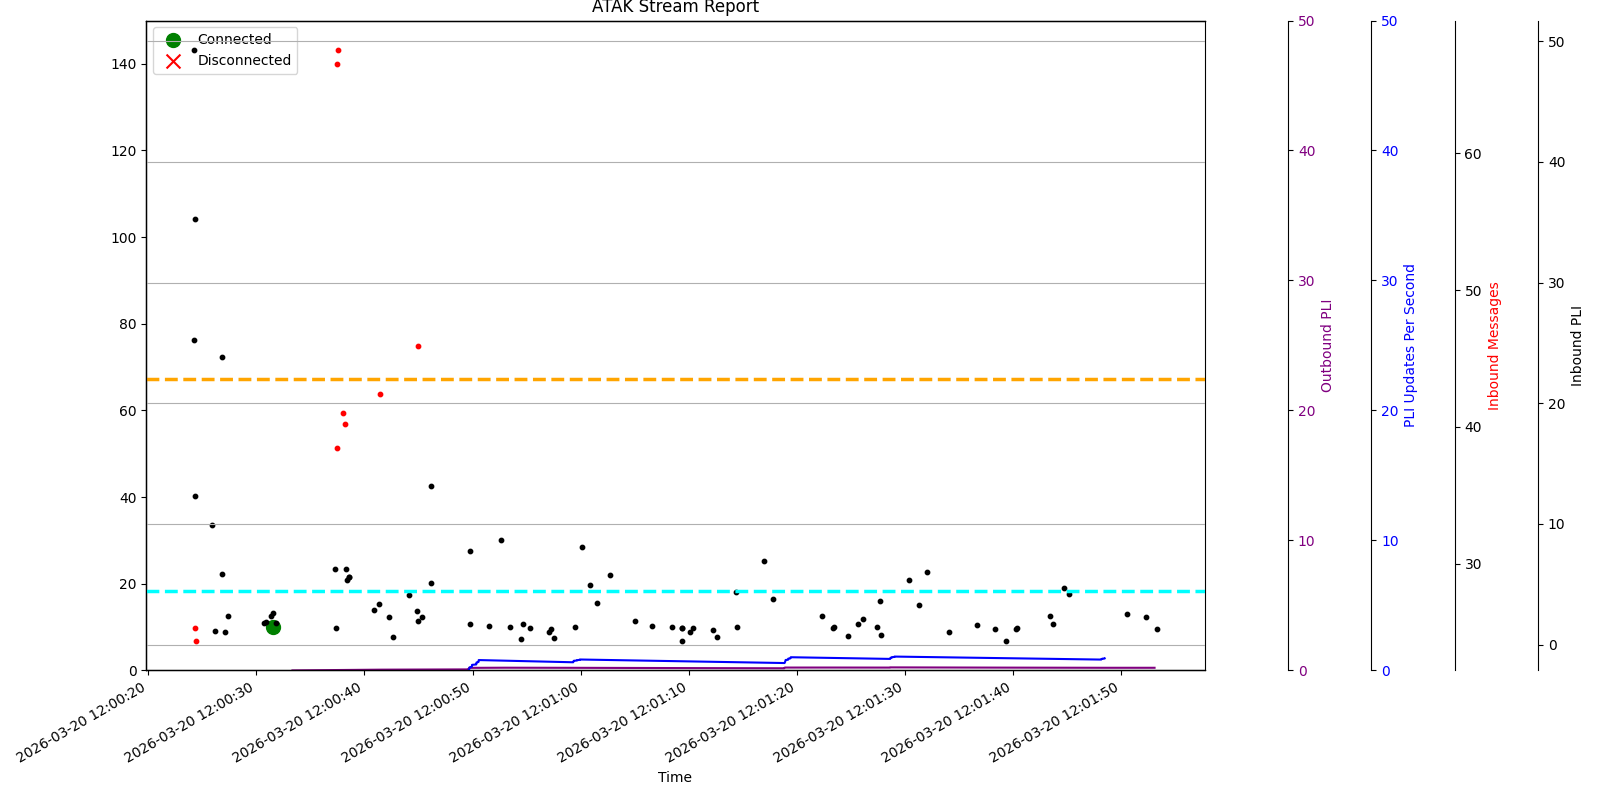Click the 140 tick on left axis
The height and width of the screenshot is (800, 1600).
124,64
